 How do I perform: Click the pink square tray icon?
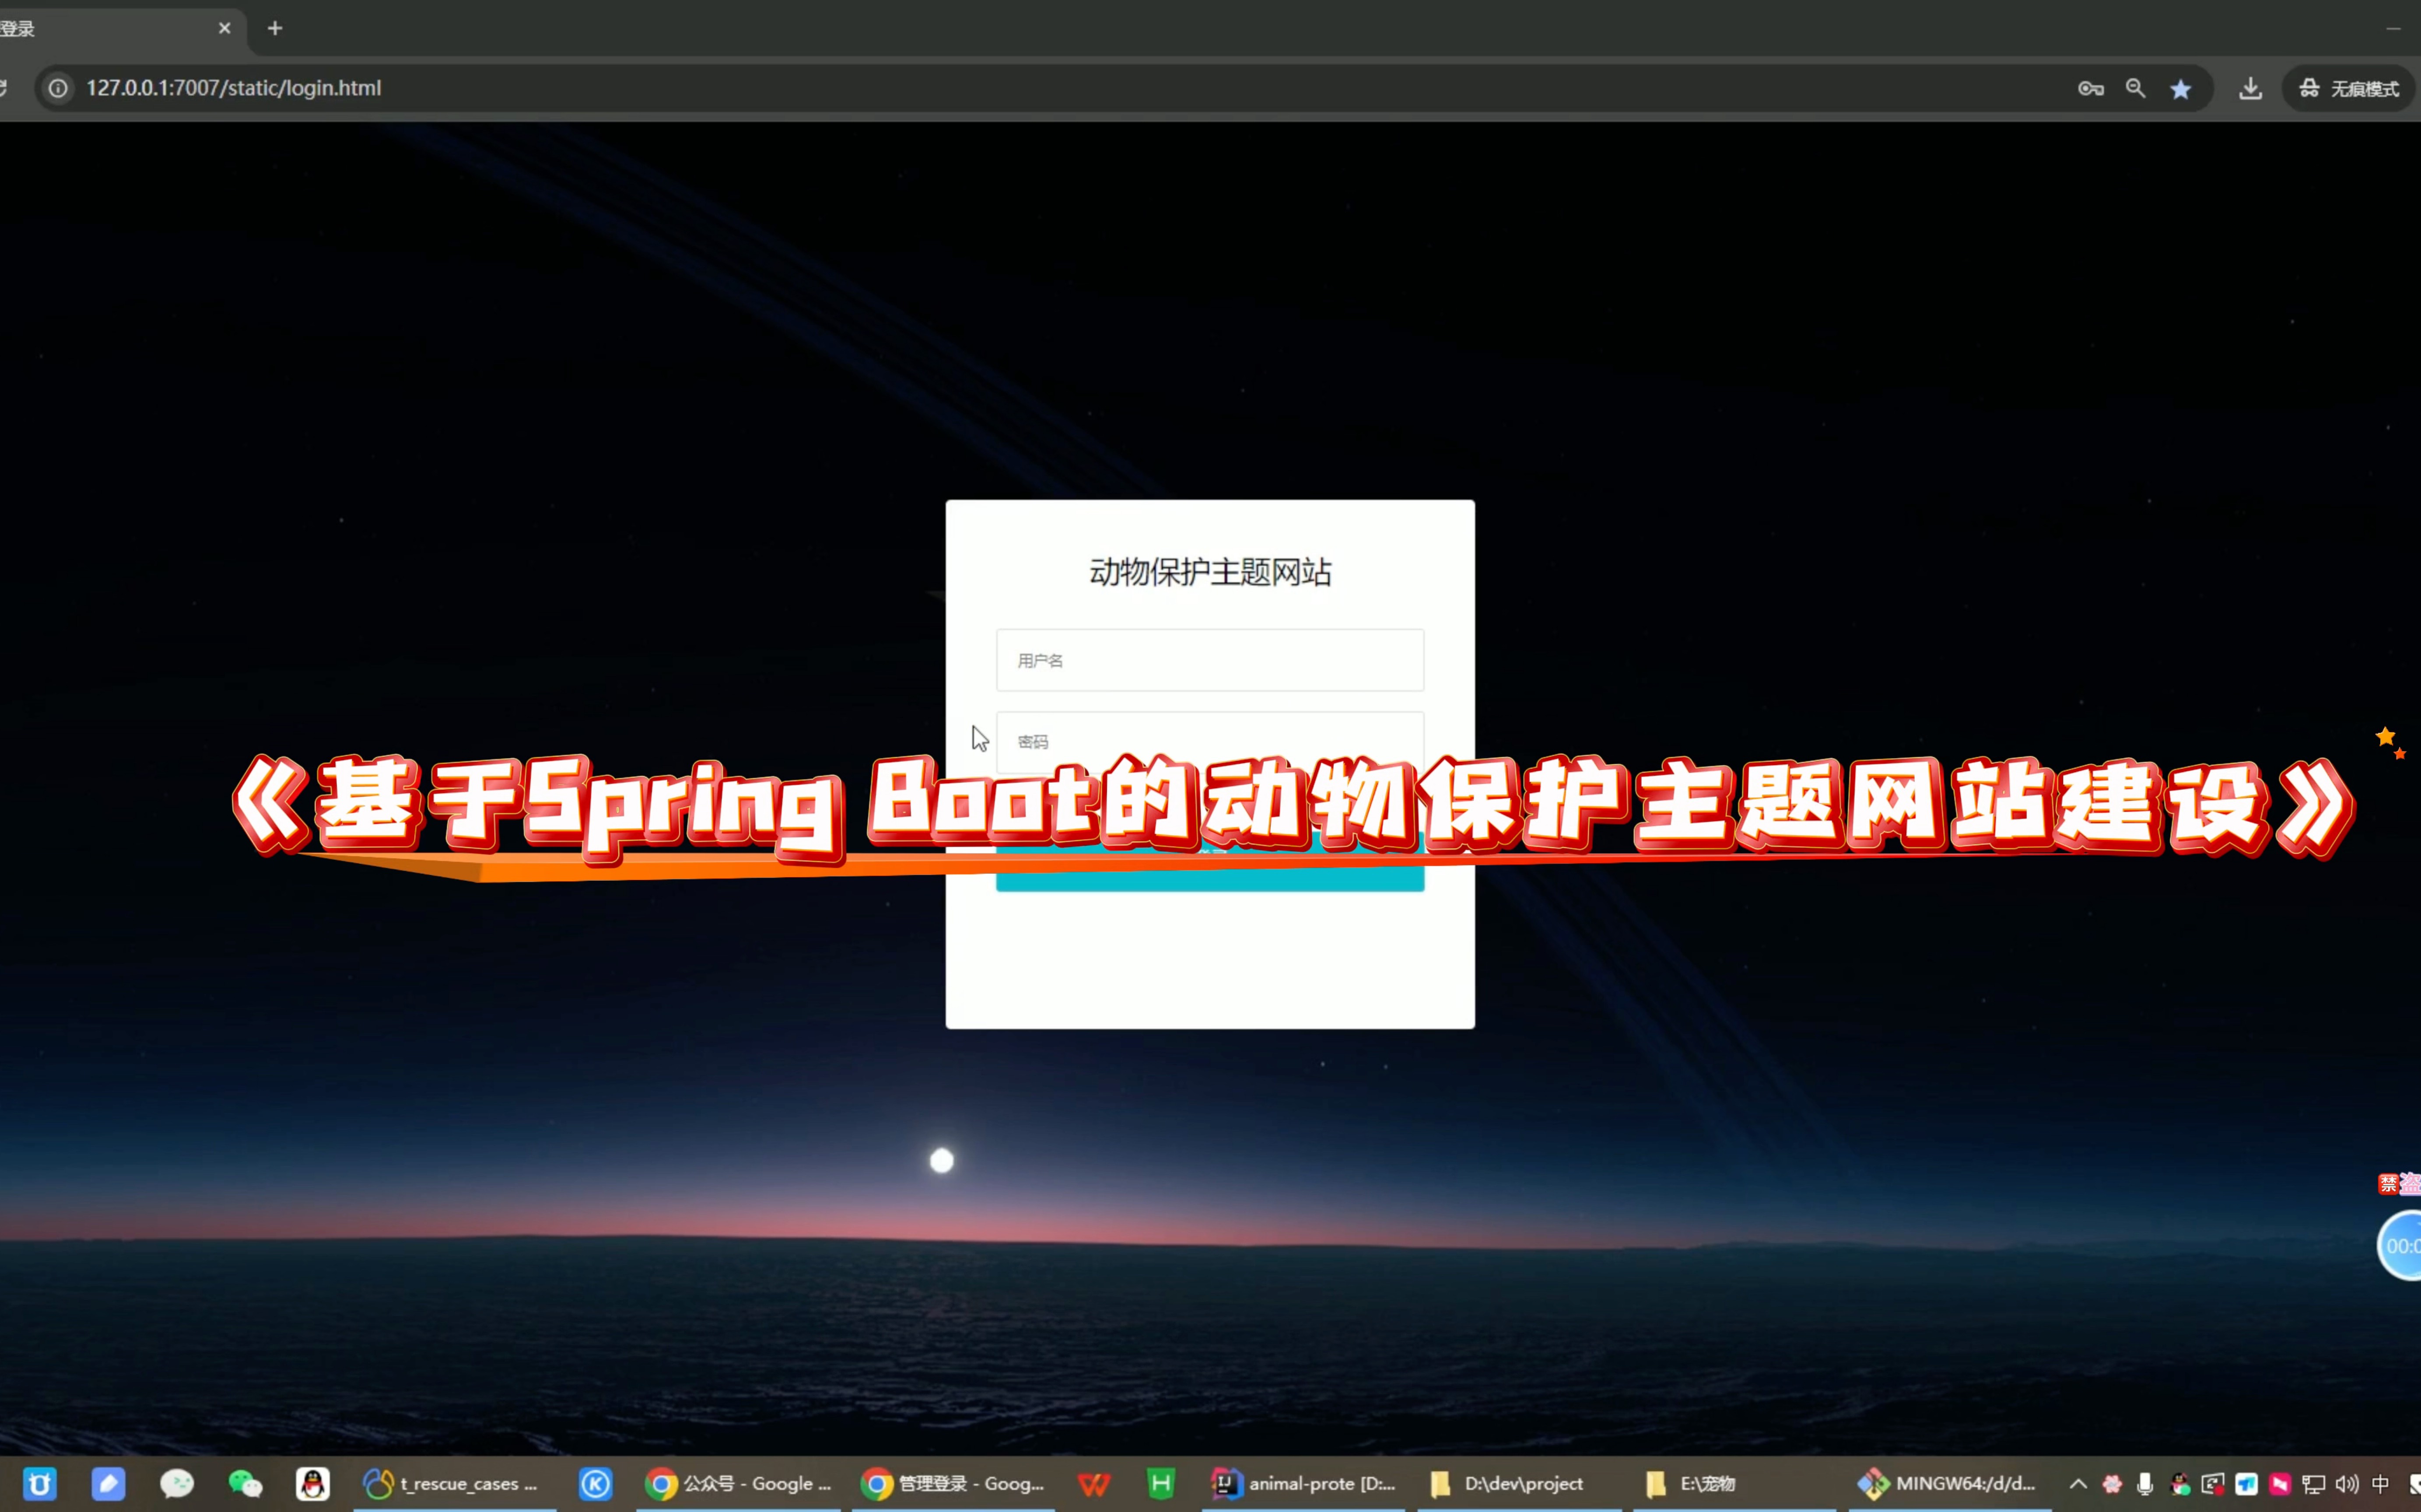click(x=2280, y=1484)
